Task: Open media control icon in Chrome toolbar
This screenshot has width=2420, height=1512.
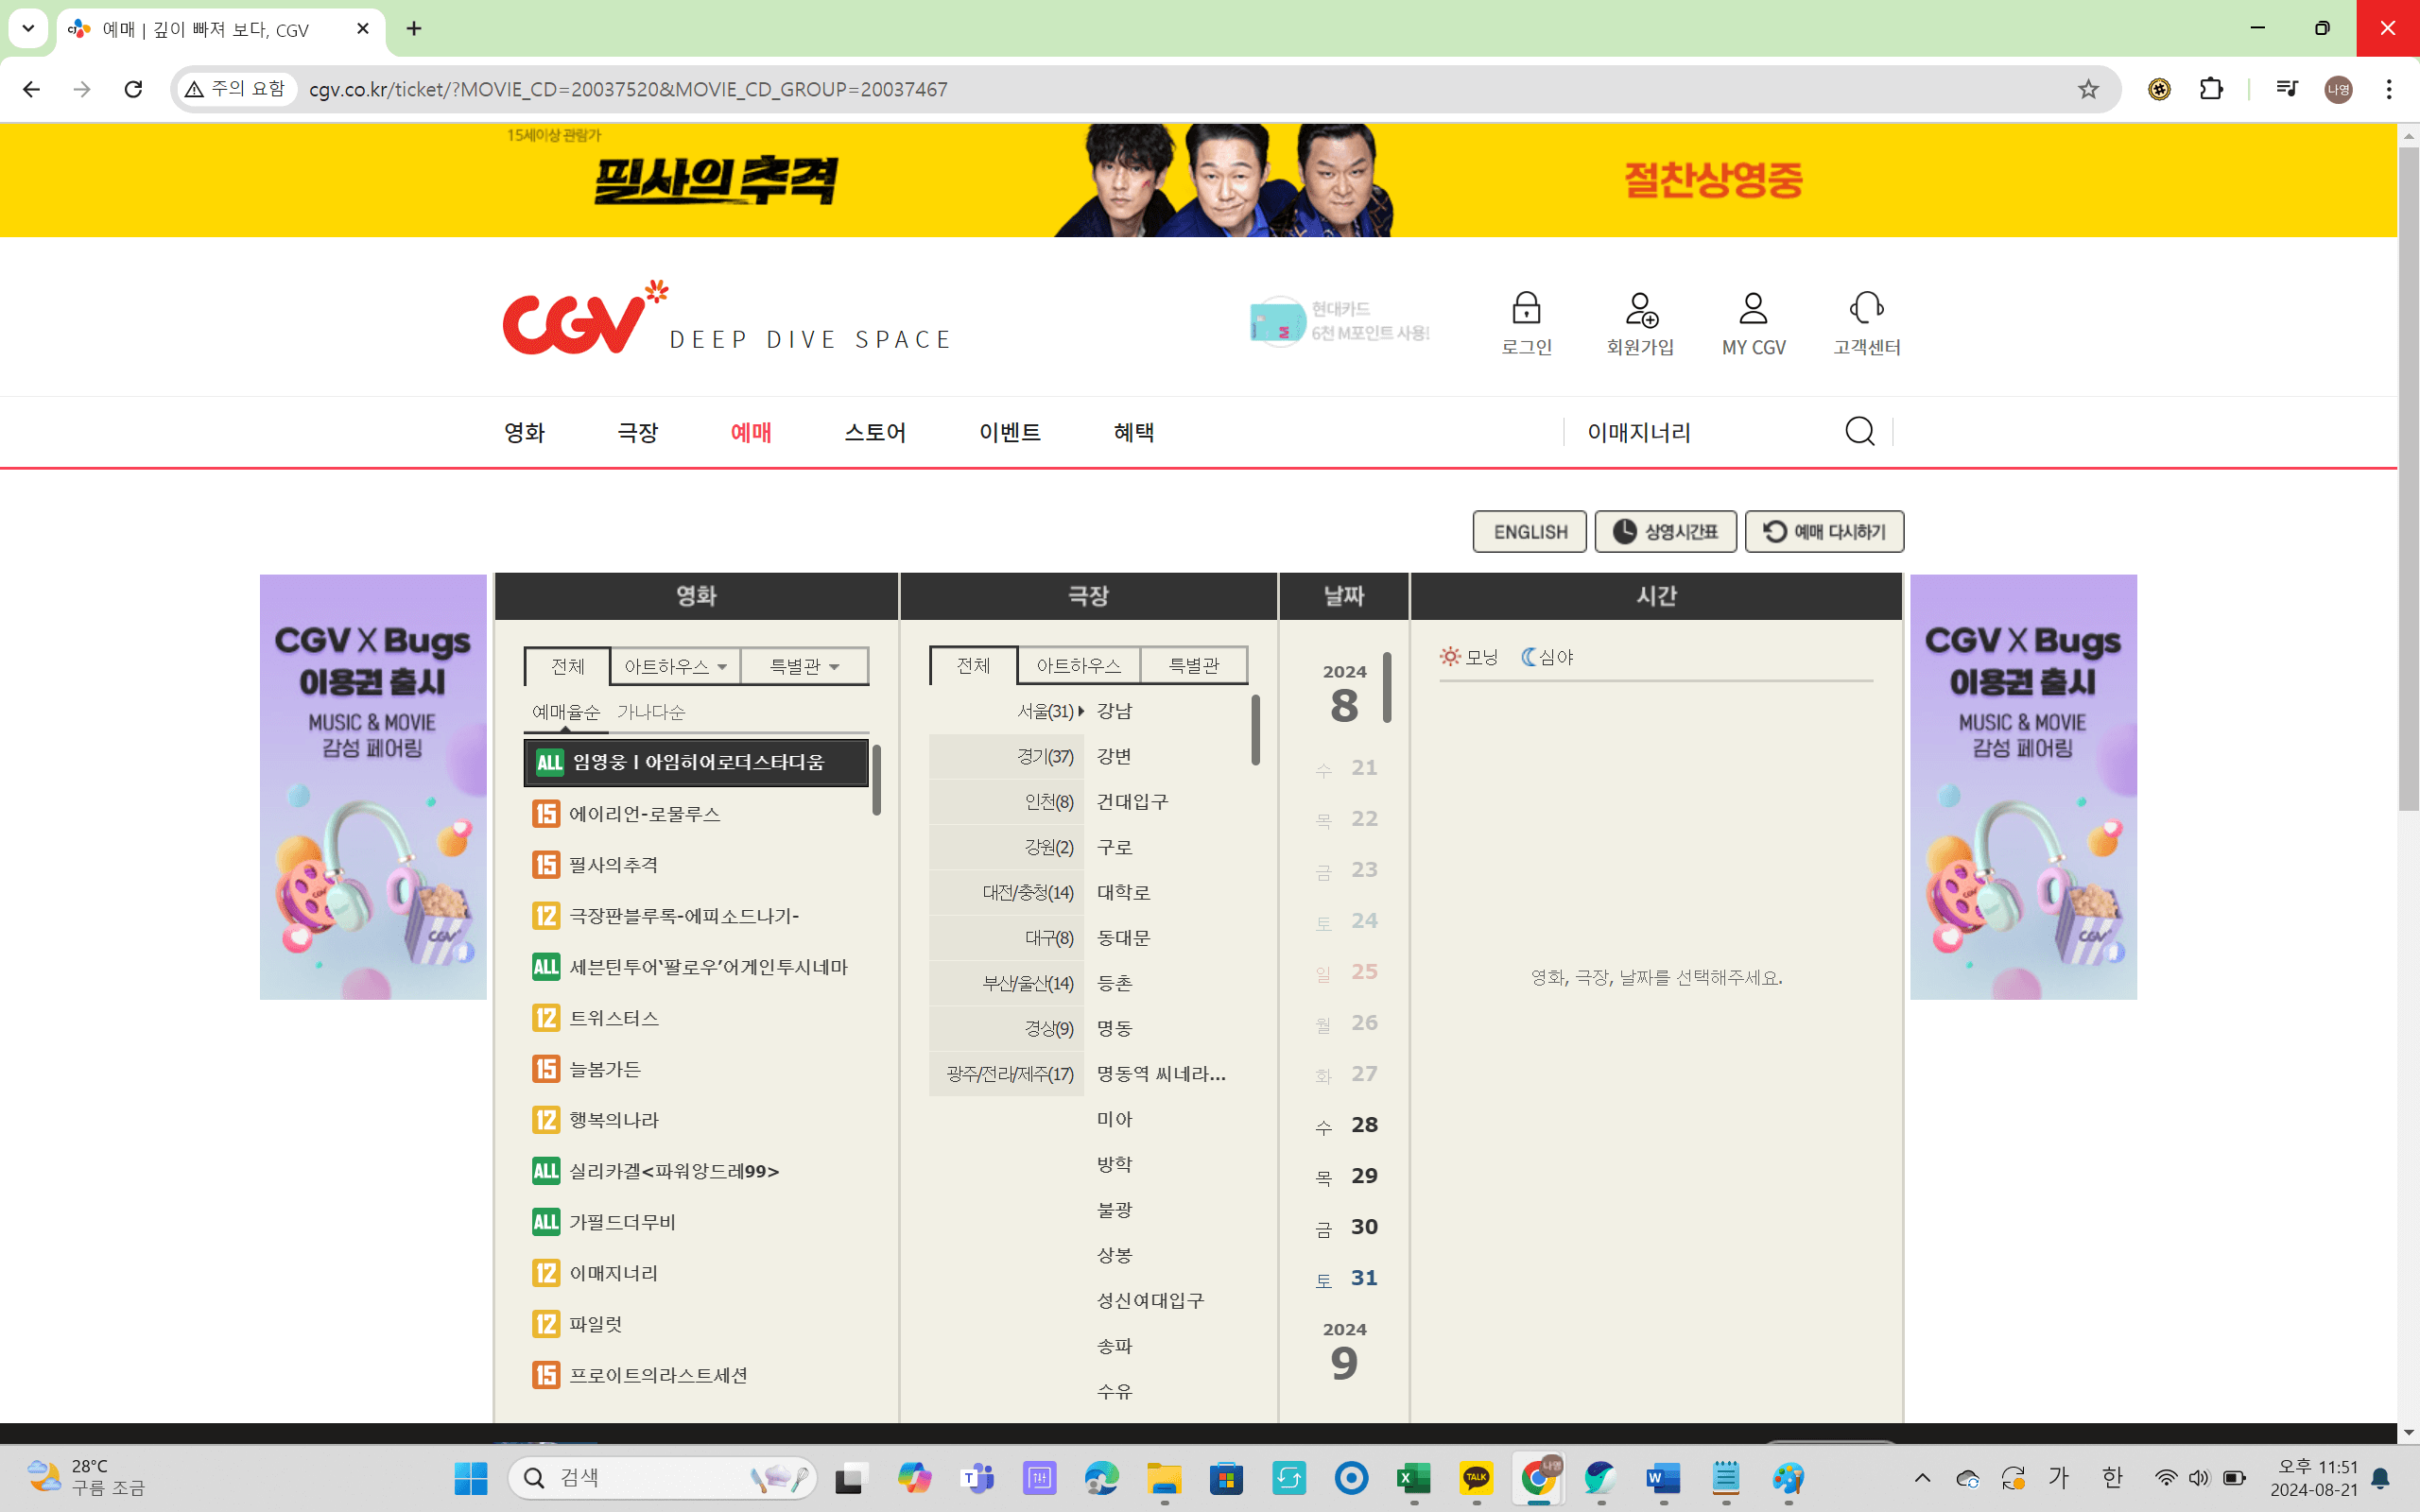Action: (2286, 89)
